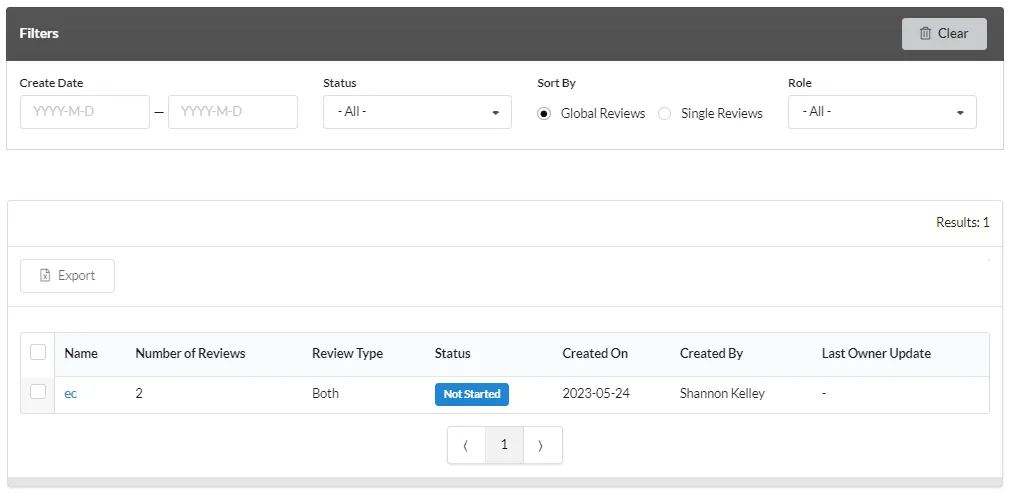
Task: Sort by Number of Reviews column
Action: click(x=190, y=353)
